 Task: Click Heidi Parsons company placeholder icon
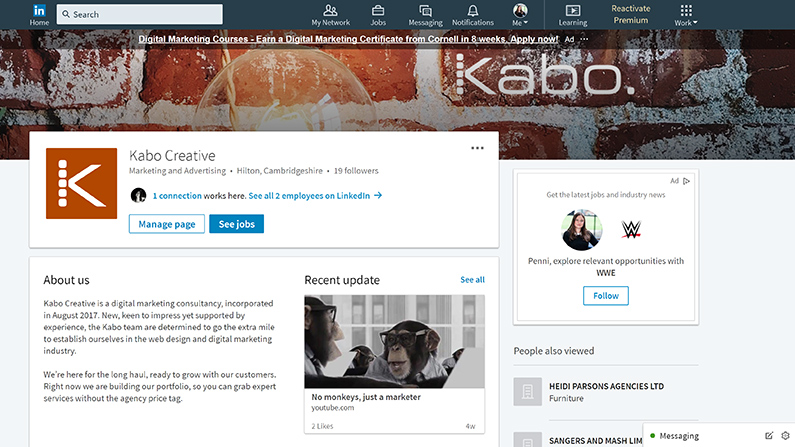coord(527,392)
